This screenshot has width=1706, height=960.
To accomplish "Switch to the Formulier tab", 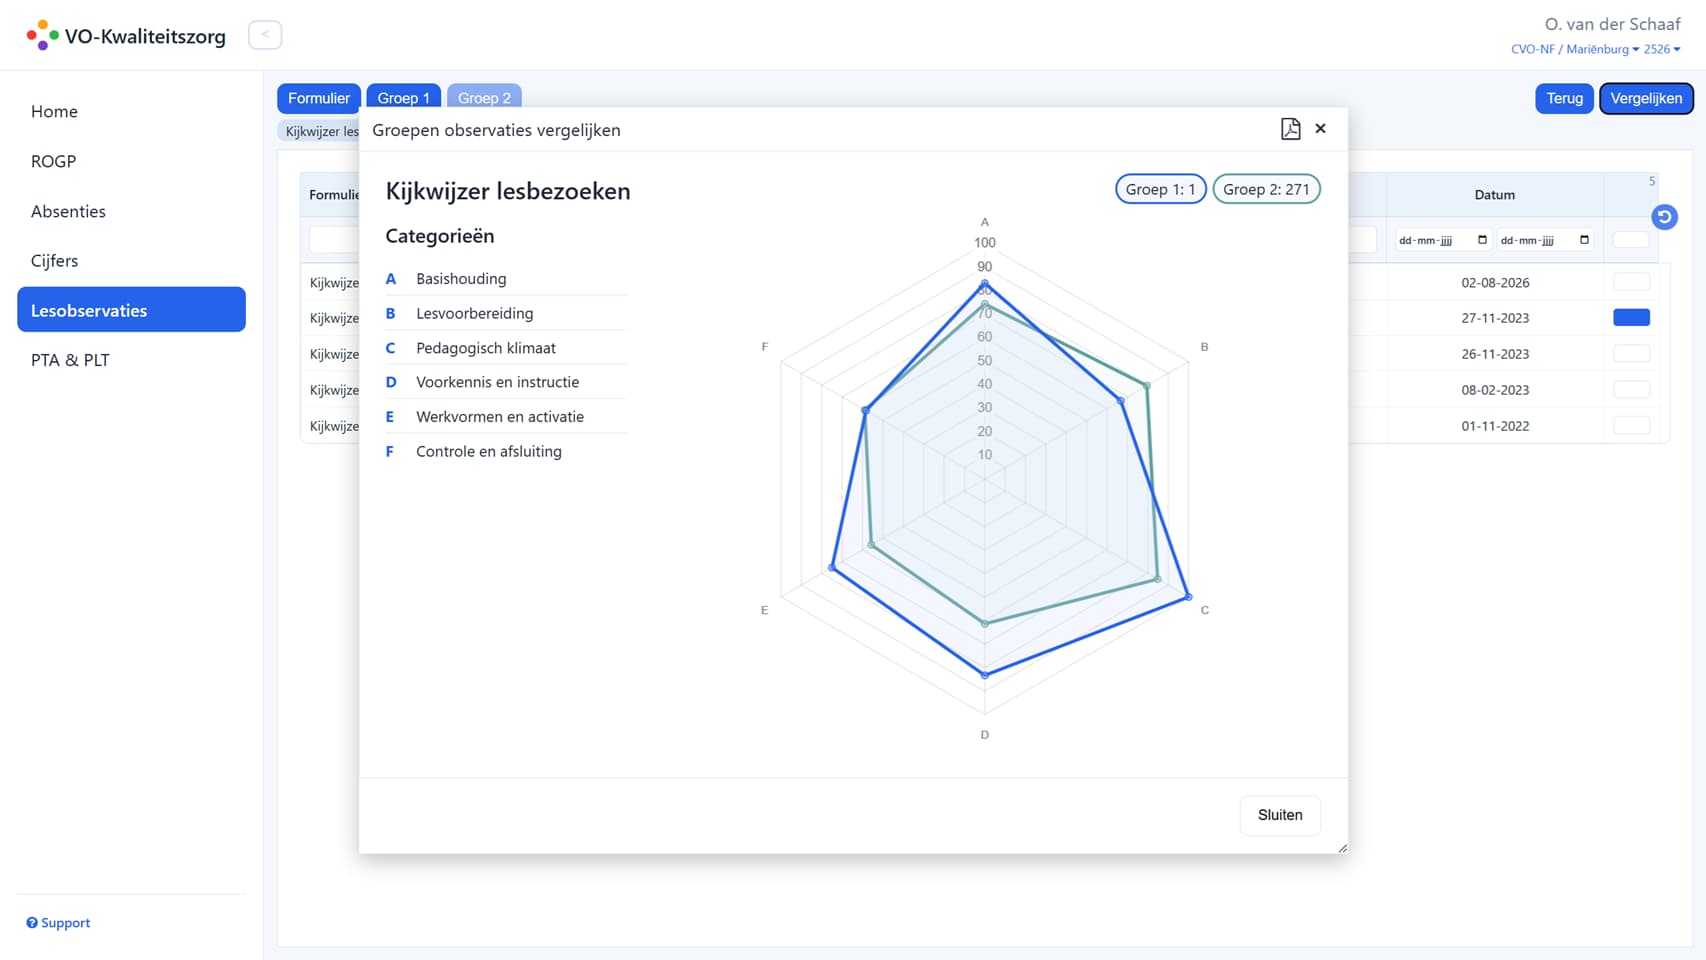I will click(319, 98).
